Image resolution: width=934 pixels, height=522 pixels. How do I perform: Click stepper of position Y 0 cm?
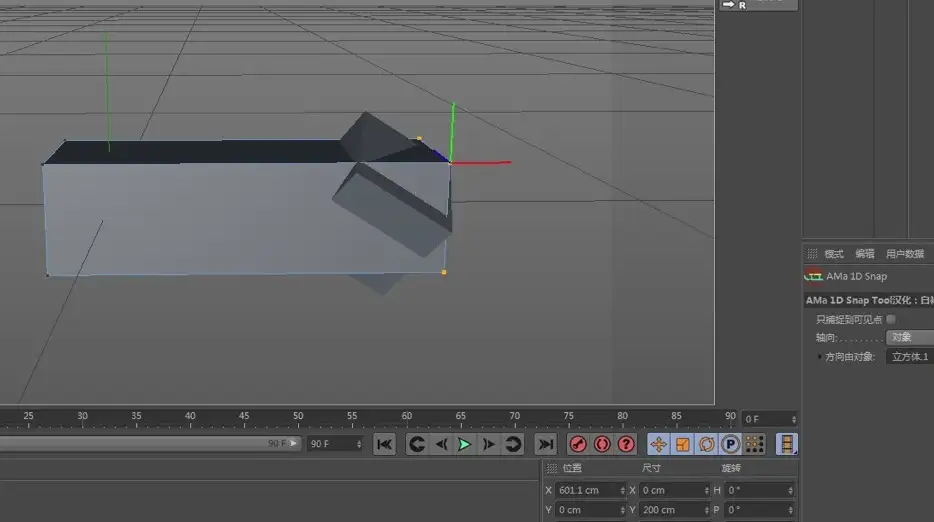[x=622, y=509]
